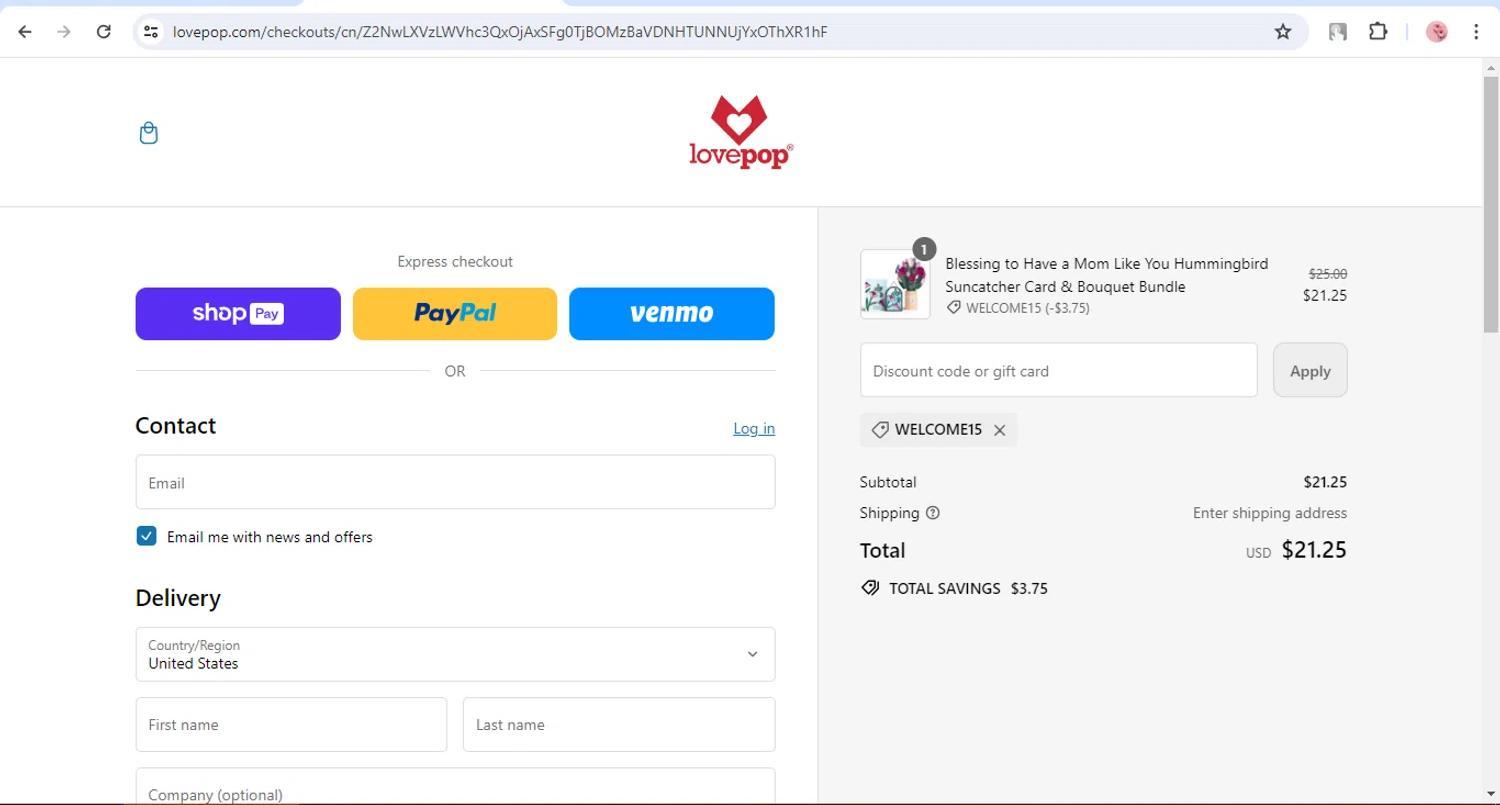Click the Shipping help question mark
1500x805 pixels.
click(x=933, y=513)
